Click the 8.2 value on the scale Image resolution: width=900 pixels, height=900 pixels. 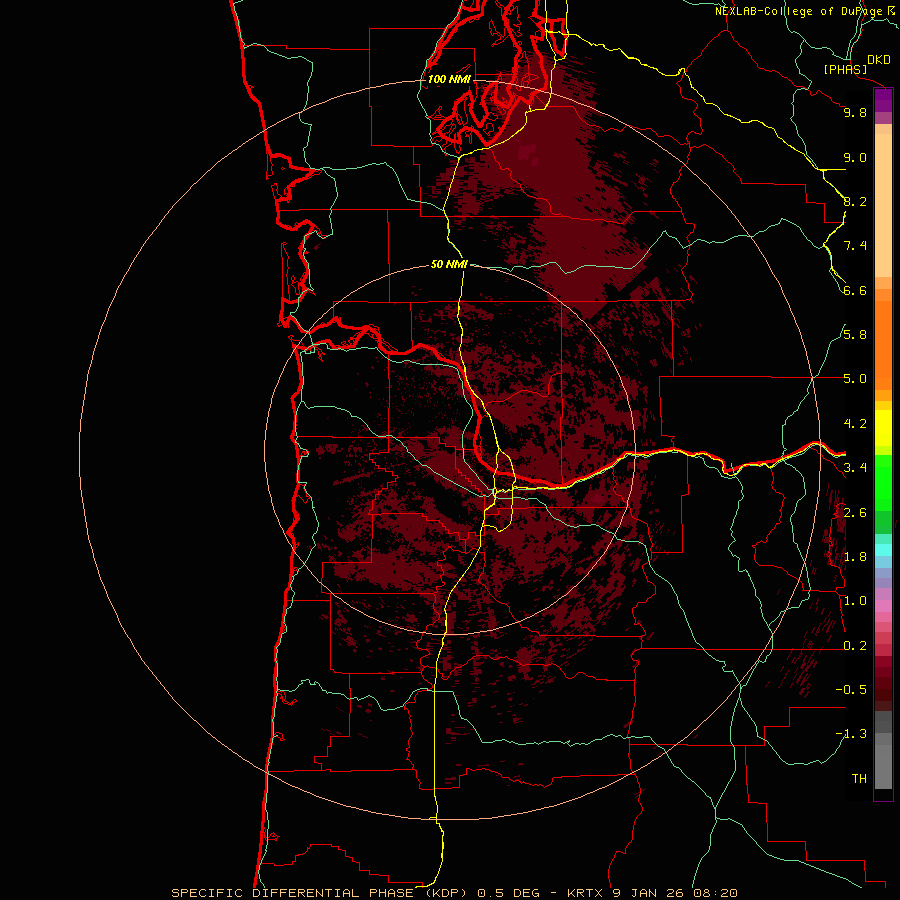pos(855,201)
